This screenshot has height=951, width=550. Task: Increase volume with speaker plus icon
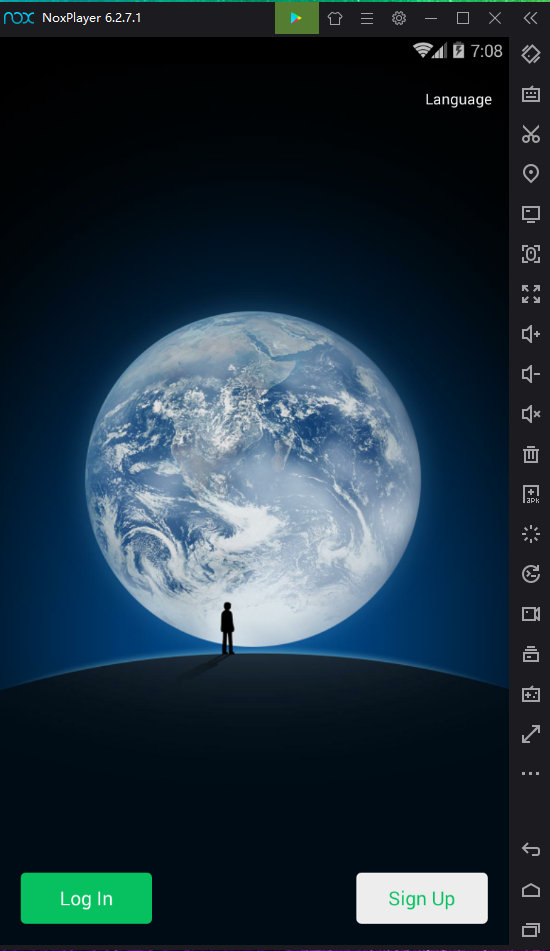[x=531, y=334]
